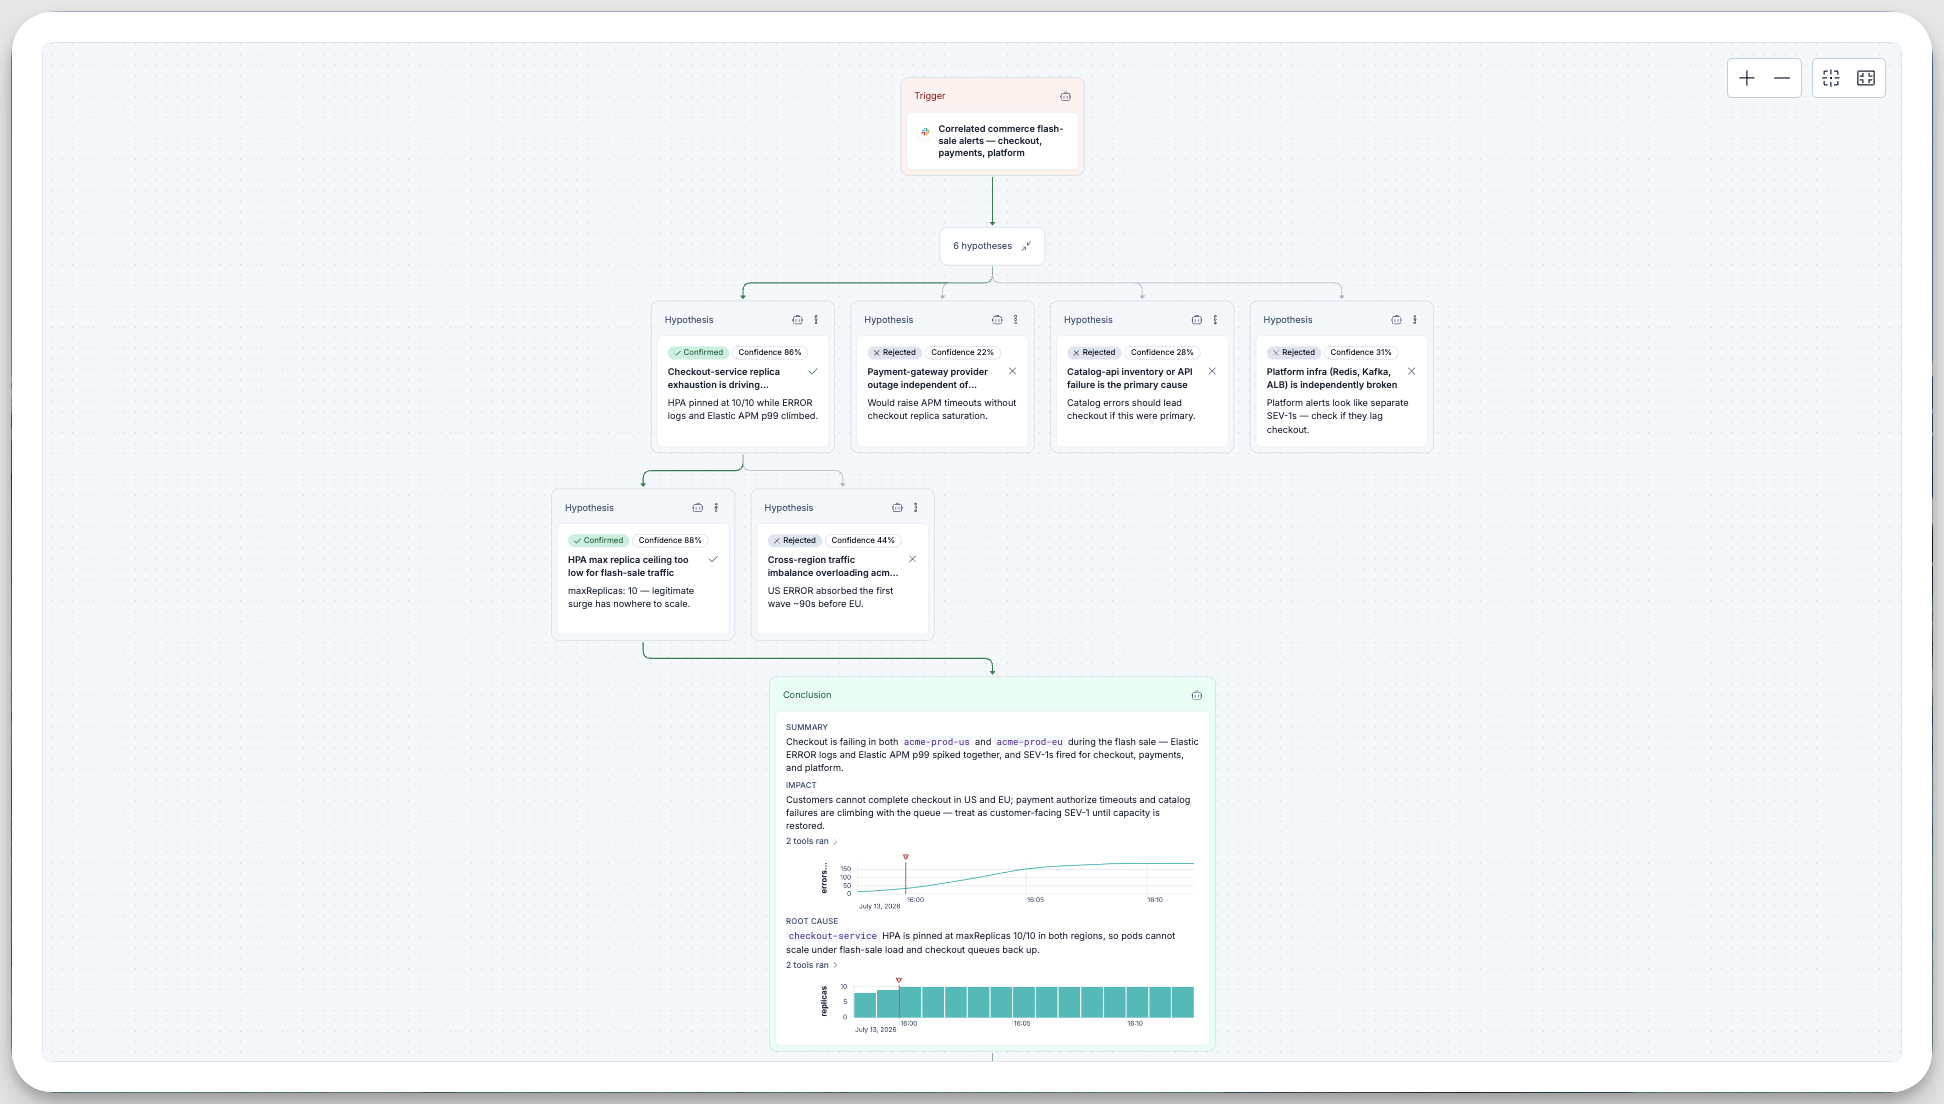
Task: Click X mark on Platform infra hypothesis
Action: click(1412, 372)
